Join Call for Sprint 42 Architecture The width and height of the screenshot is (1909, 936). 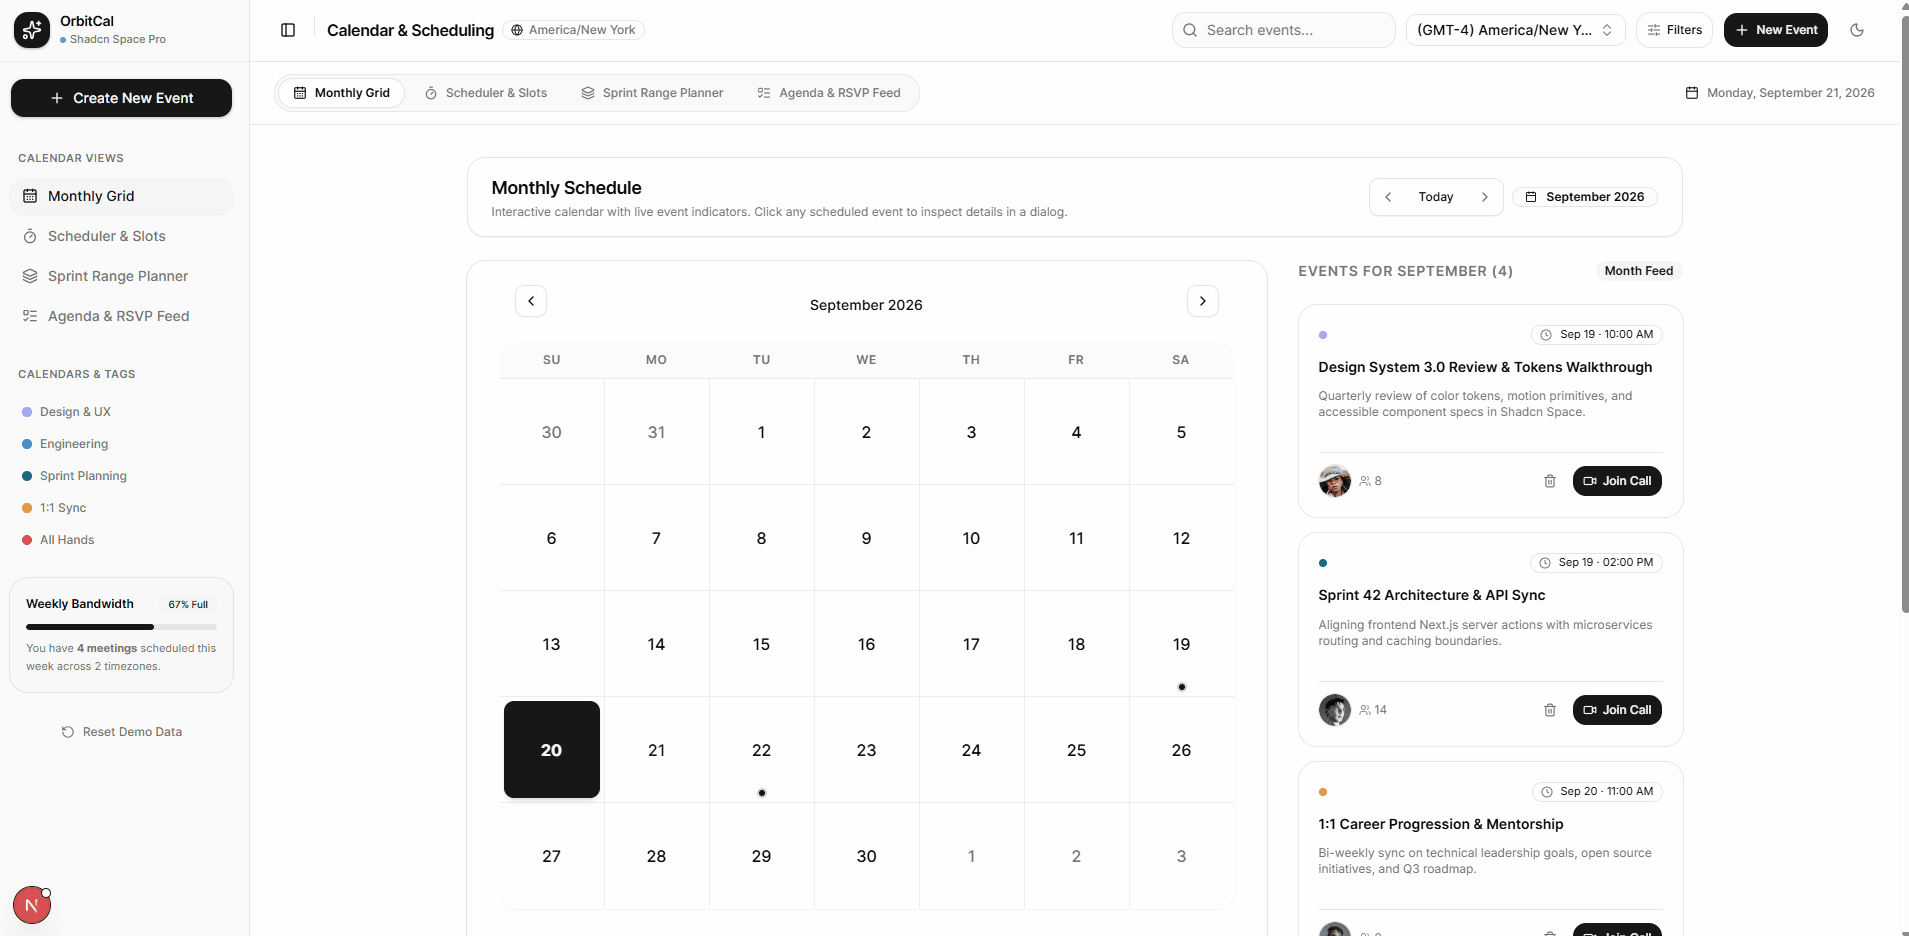click(1617, 710)
